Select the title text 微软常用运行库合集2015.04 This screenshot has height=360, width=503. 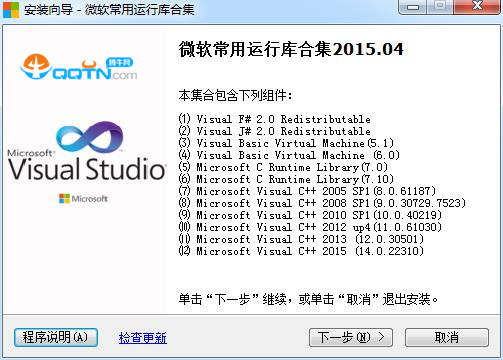click(x=291, y=49)
